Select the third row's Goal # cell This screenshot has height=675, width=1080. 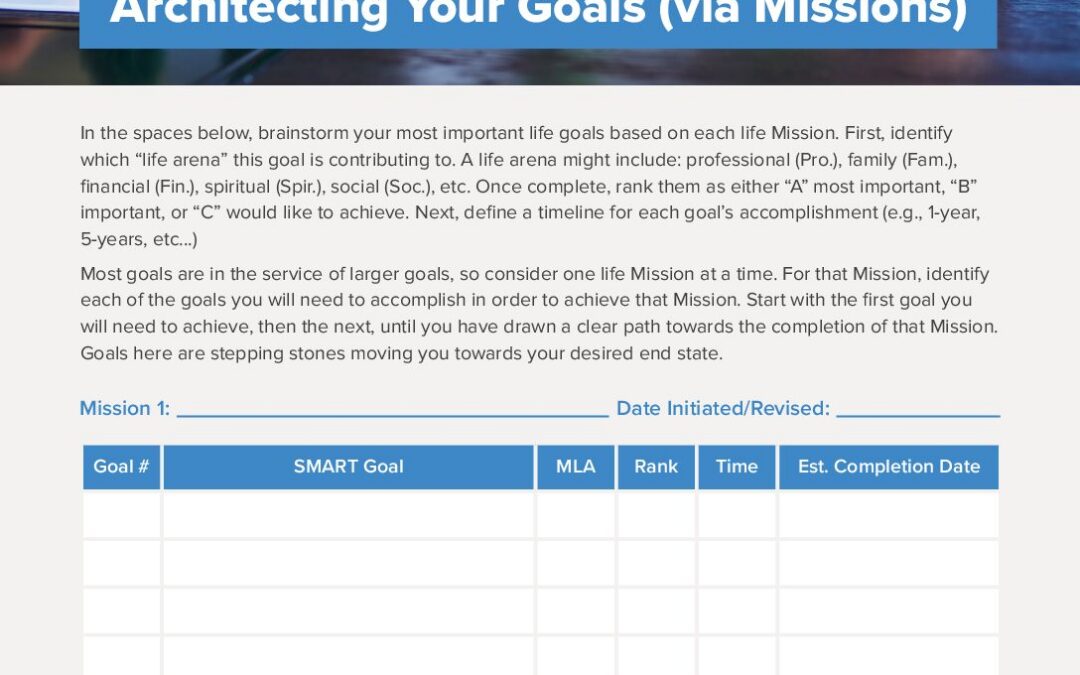121,611
